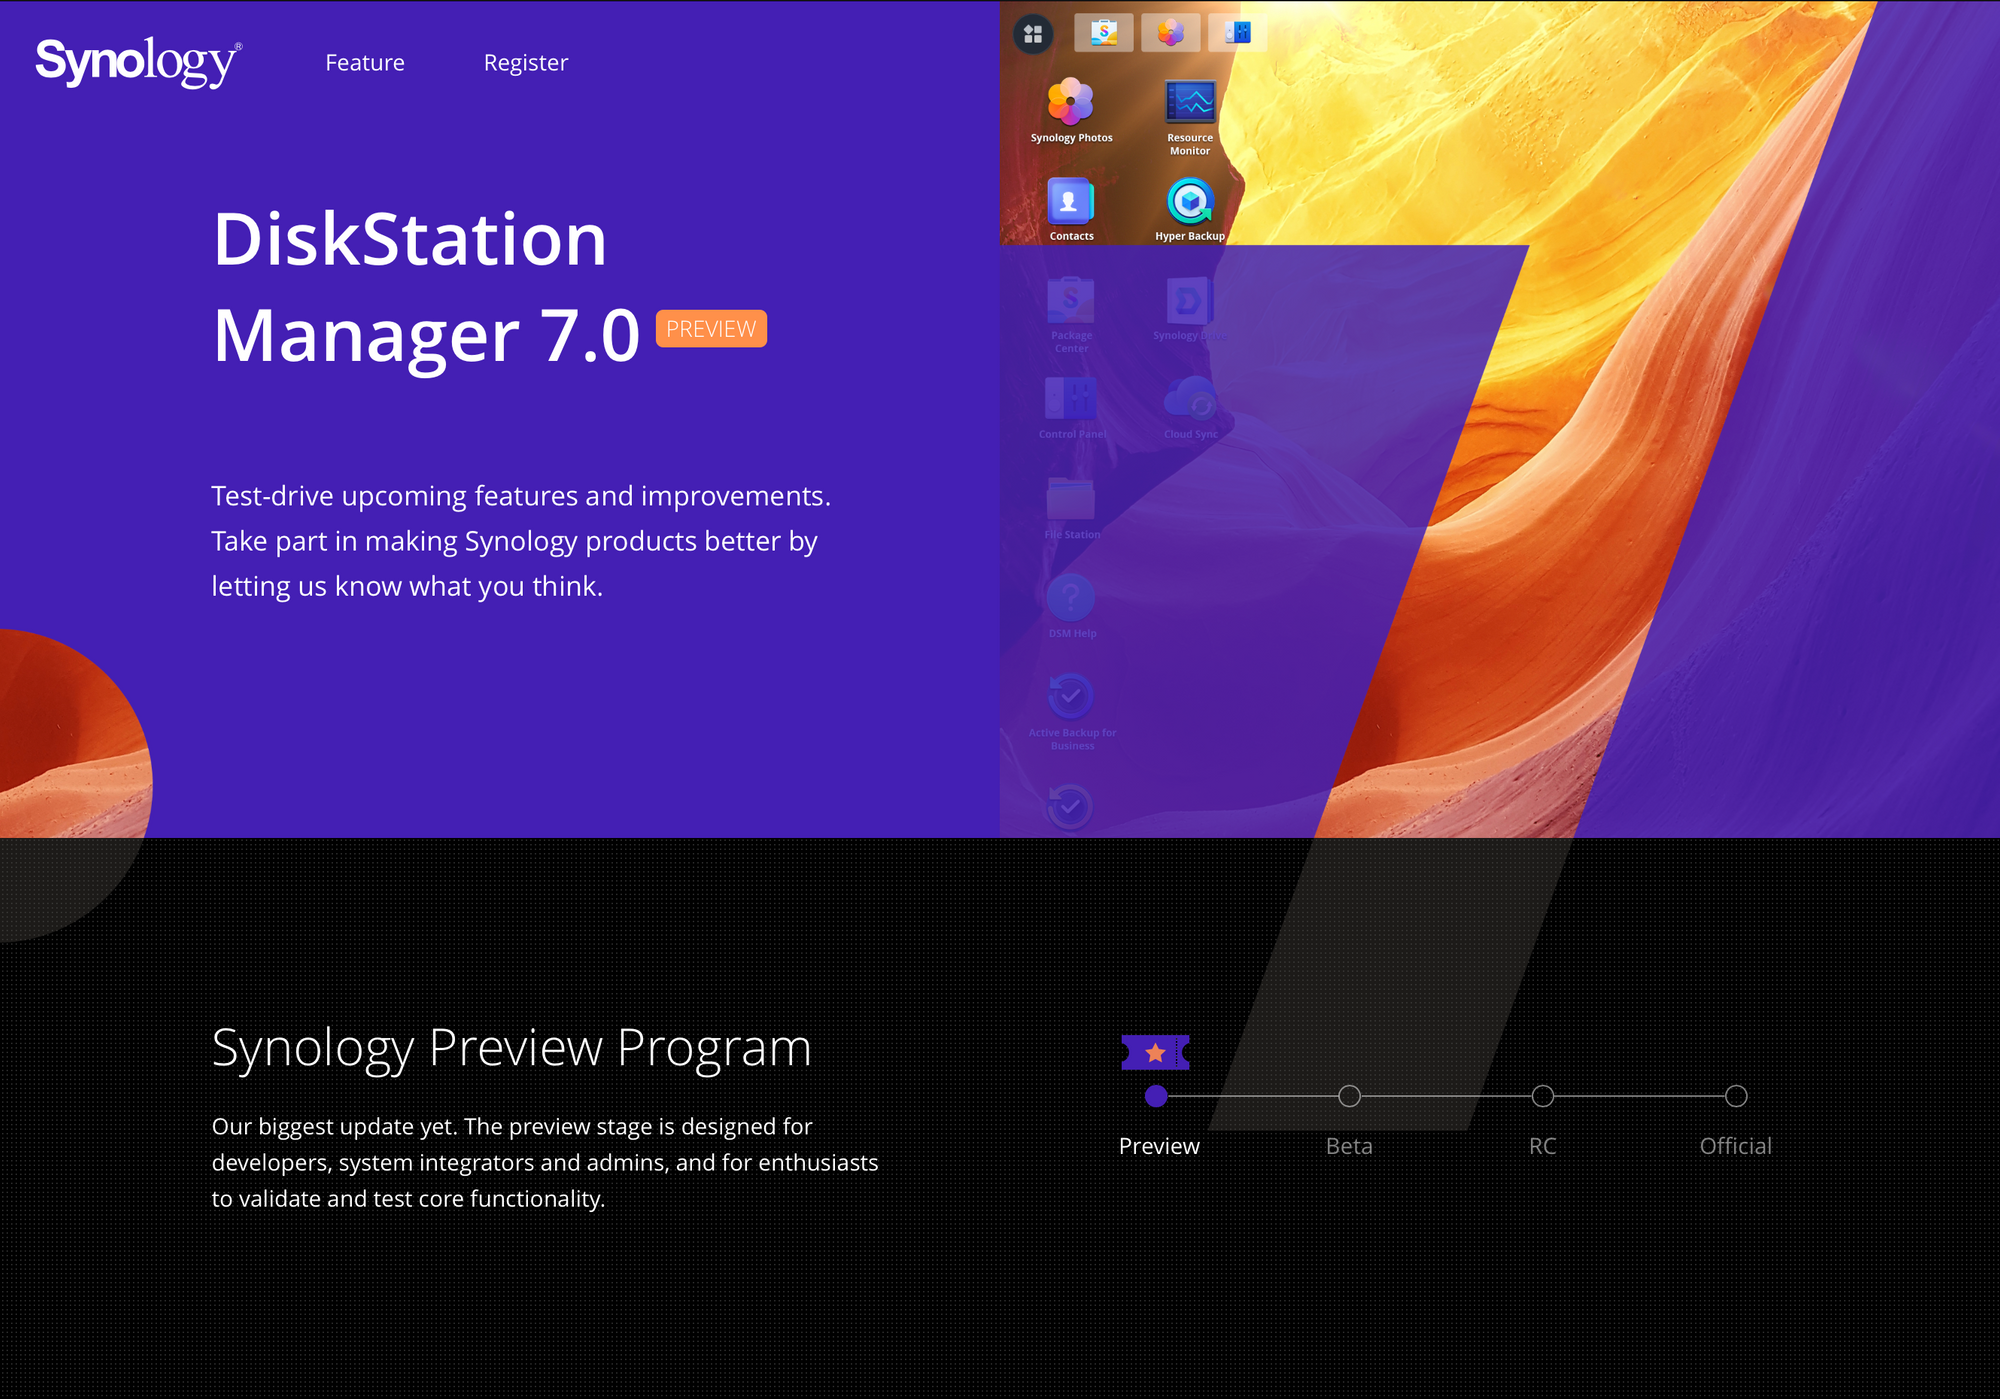Select the Preview stage marker dot
The height and width of the screenshot is (1399, 2000).
1156,1096
